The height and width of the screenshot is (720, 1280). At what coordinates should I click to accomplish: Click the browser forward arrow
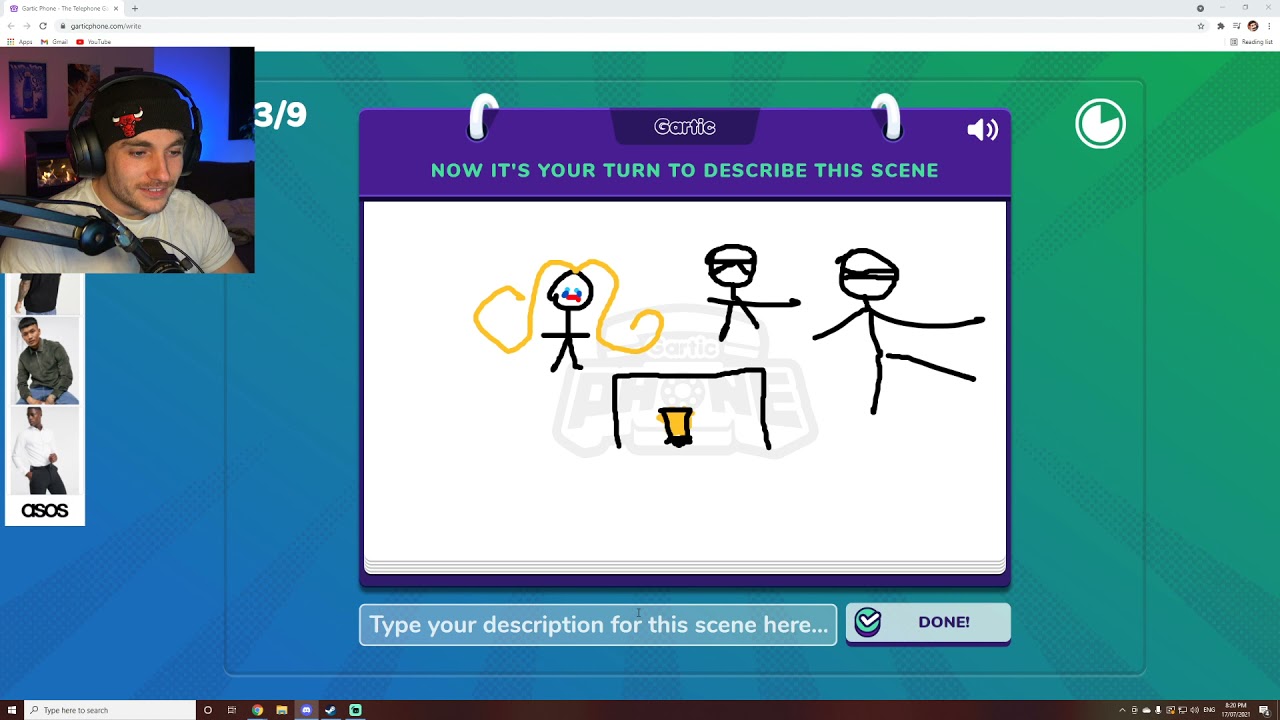click(27, 26)
